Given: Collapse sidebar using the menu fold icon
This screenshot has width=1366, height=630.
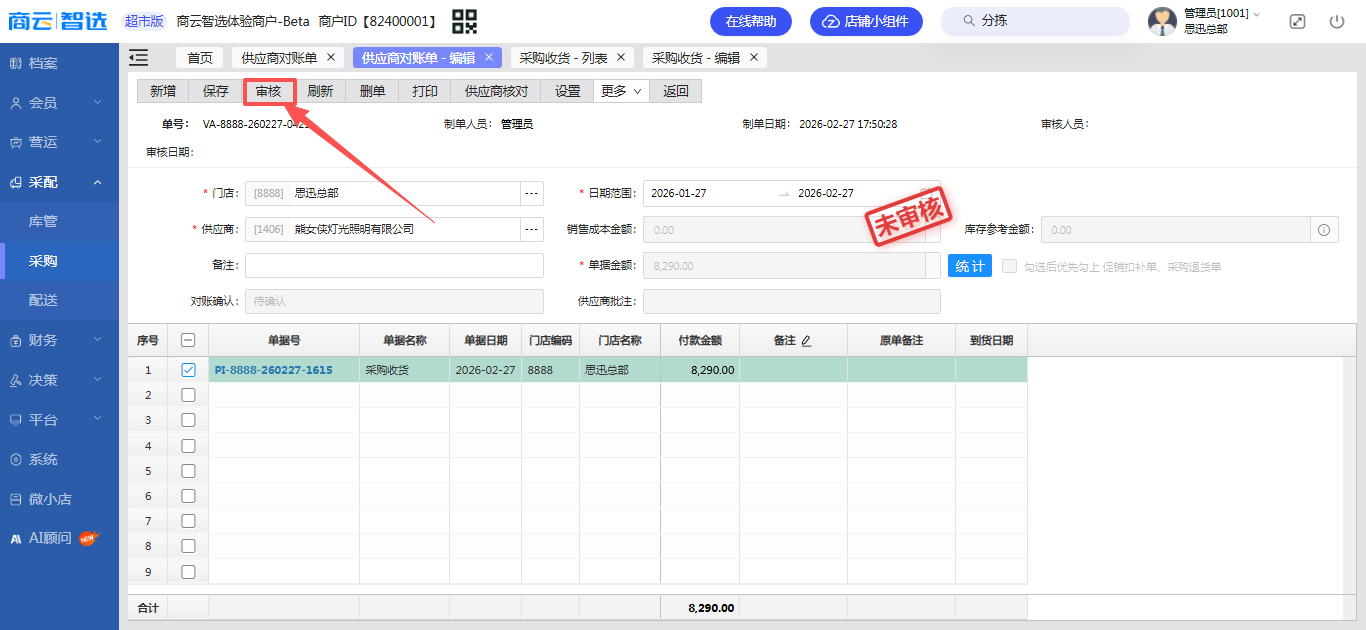Looking at the screenshot, I should pyautogui.click(x=139, y=58).
